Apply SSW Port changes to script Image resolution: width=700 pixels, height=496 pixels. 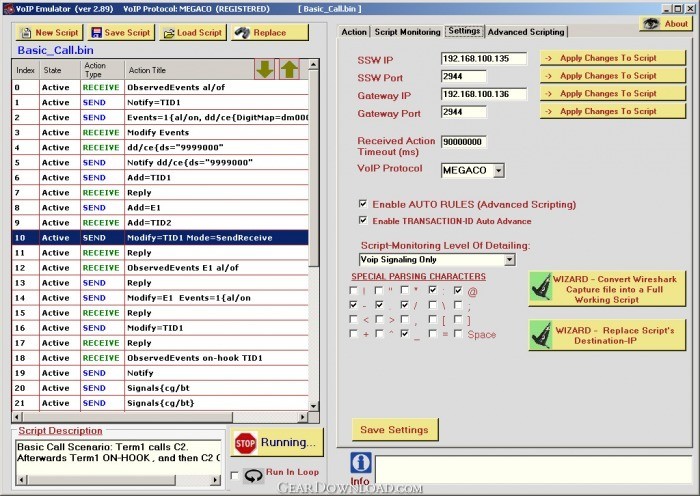(612, 76)
